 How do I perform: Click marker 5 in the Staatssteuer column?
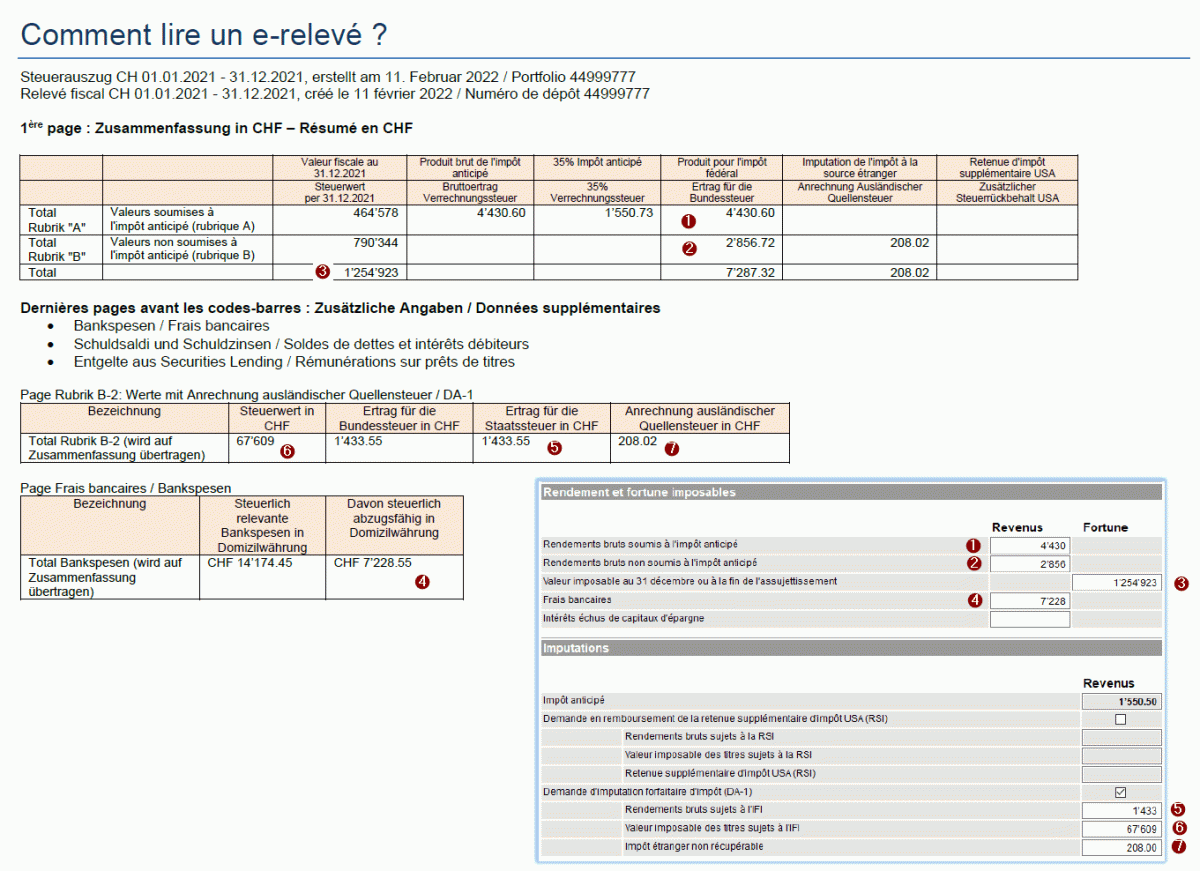click(555, 449)
